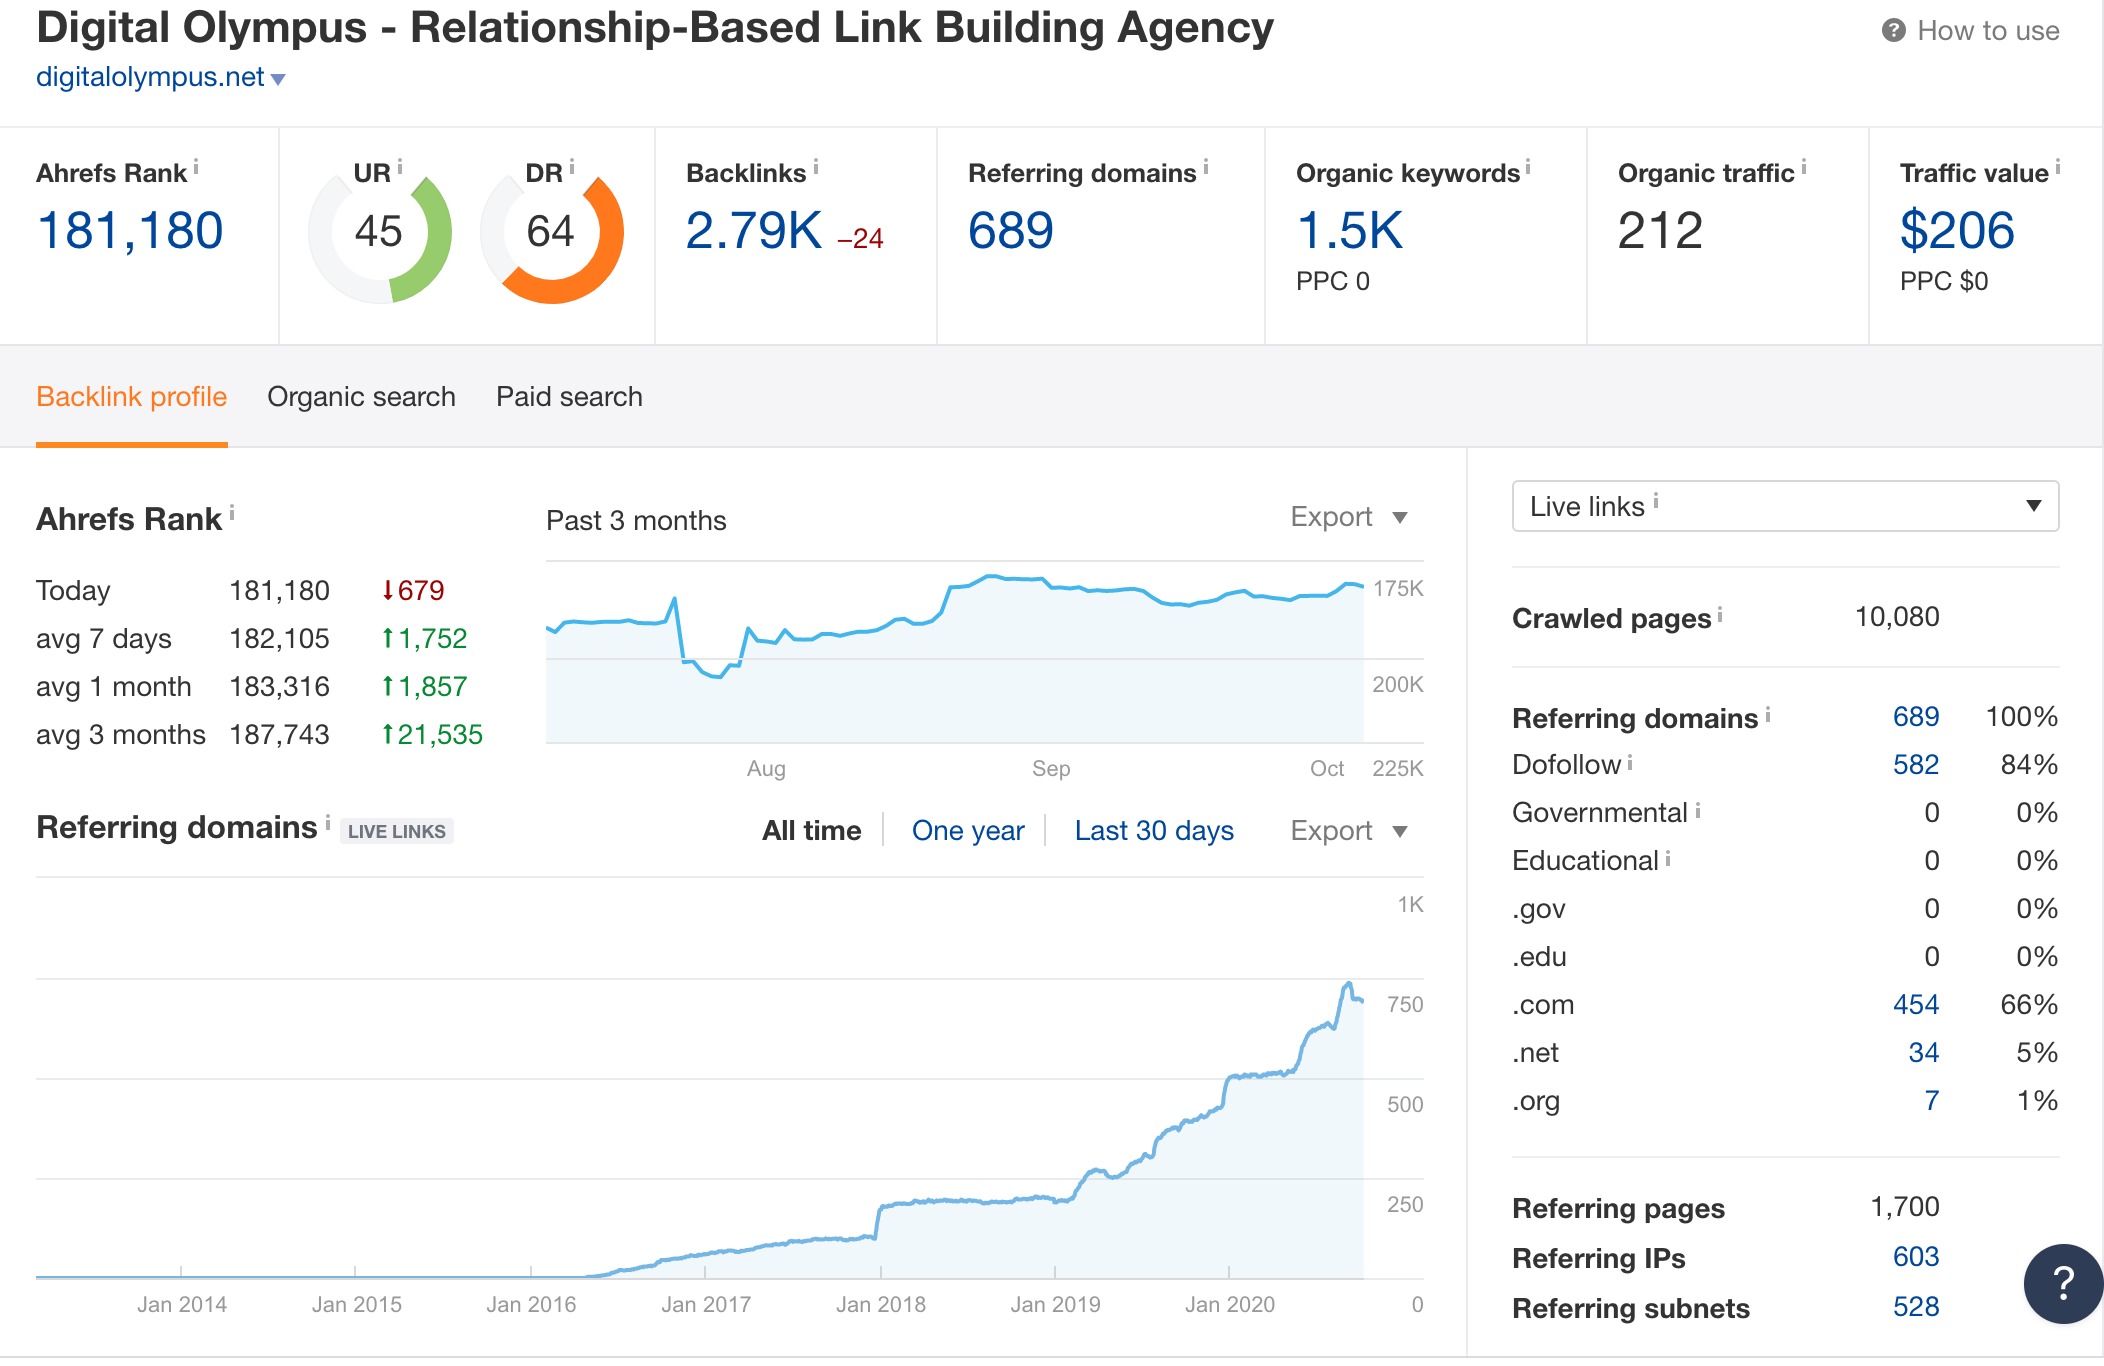Open Export menu for Ahrefs Rank chart
The width and height of the screenshot is (2104, 1366).
(x=1349, y=517)
